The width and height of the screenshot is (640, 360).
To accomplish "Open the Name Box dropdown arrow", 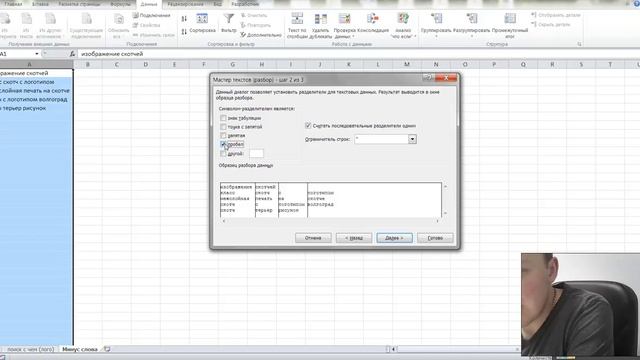I will pos(37,54).
